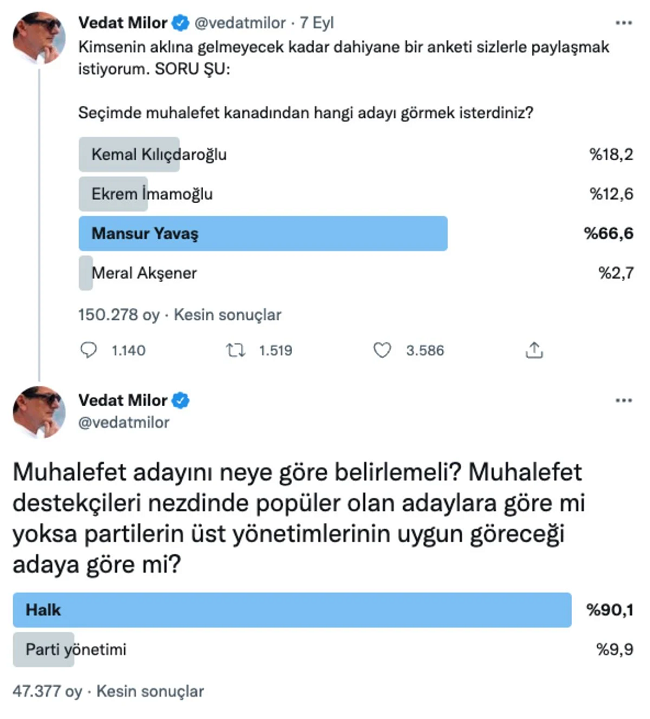Open the first tweet's three-dot menu
Viewport: 650px width, 719px height.
point(623,22)
